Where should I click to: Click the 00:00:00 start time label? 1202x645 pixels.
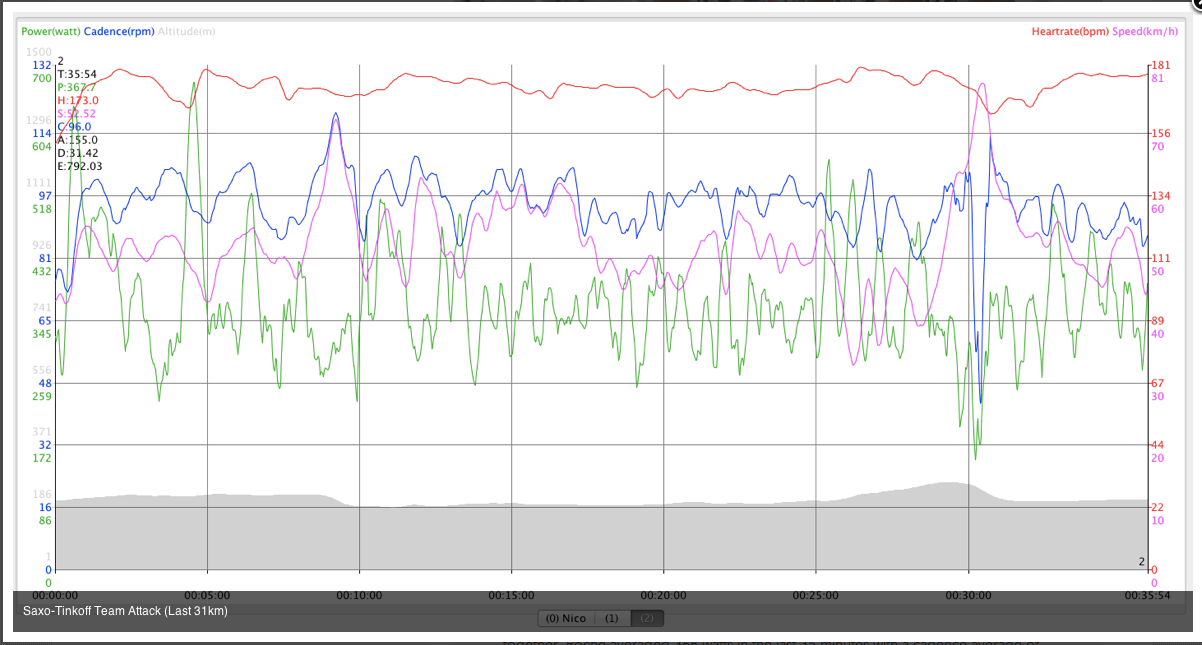tap(55, 595)
